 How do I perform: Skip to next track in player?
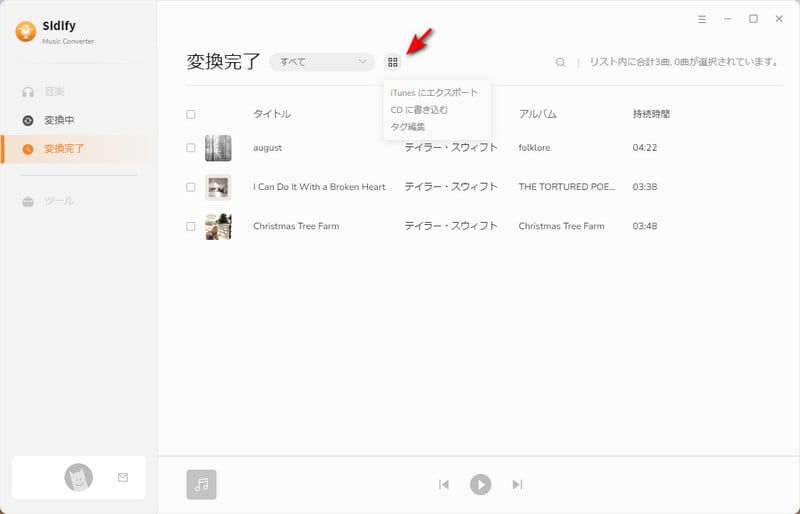(517, 484)
